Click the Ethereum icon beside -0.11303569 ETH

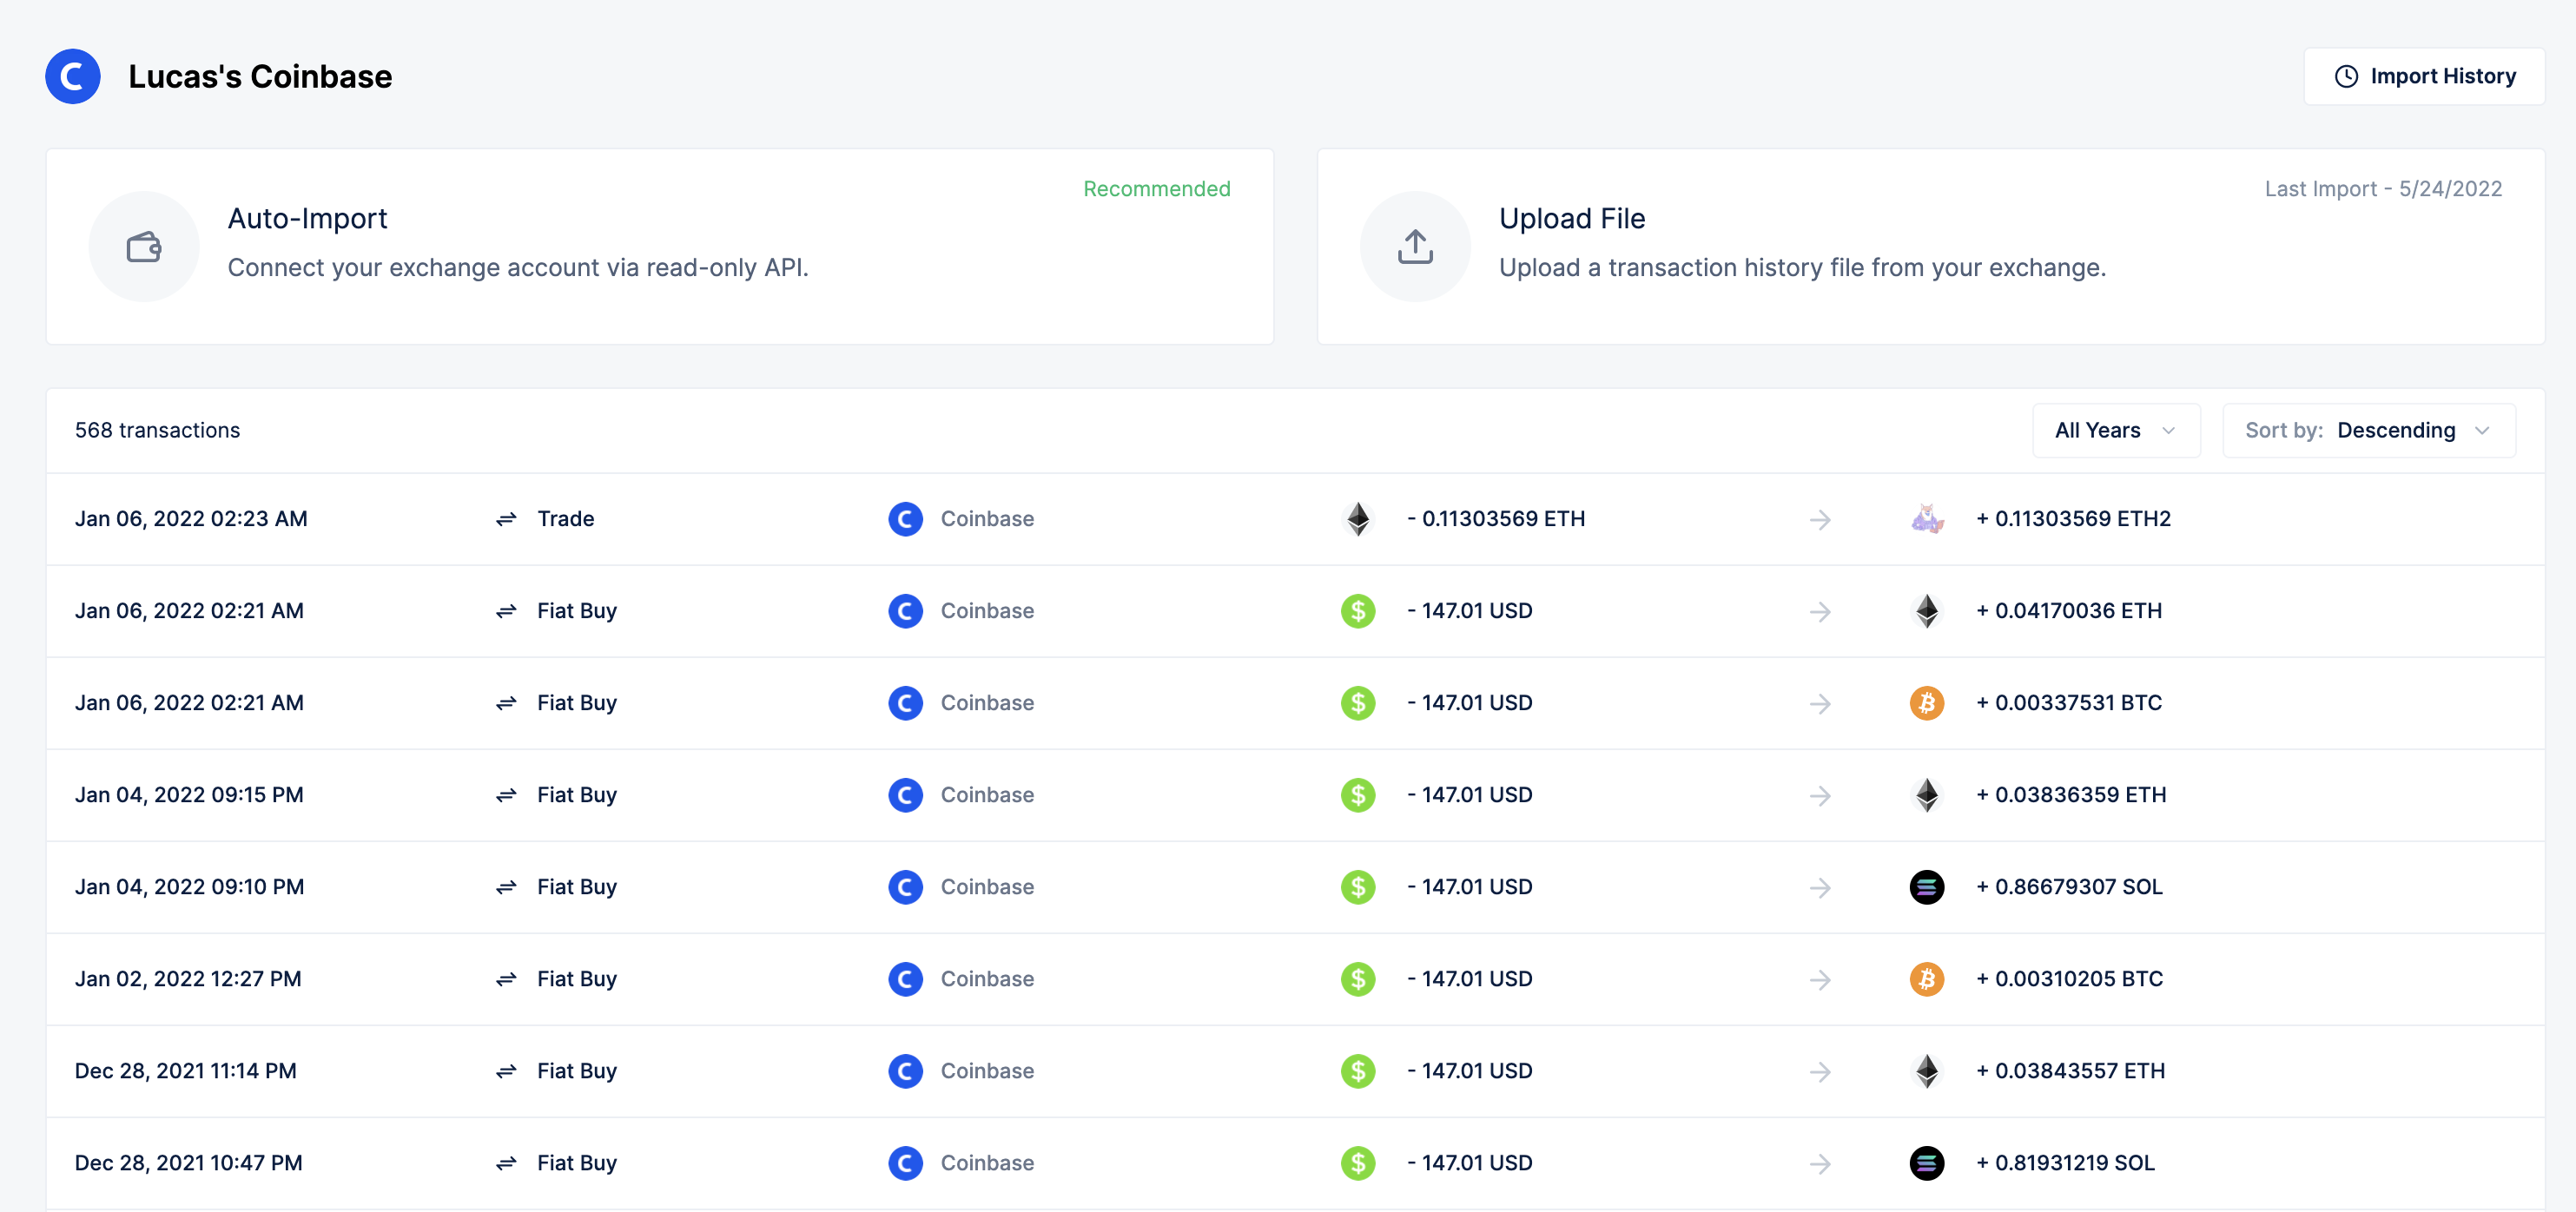[1358, 519]
